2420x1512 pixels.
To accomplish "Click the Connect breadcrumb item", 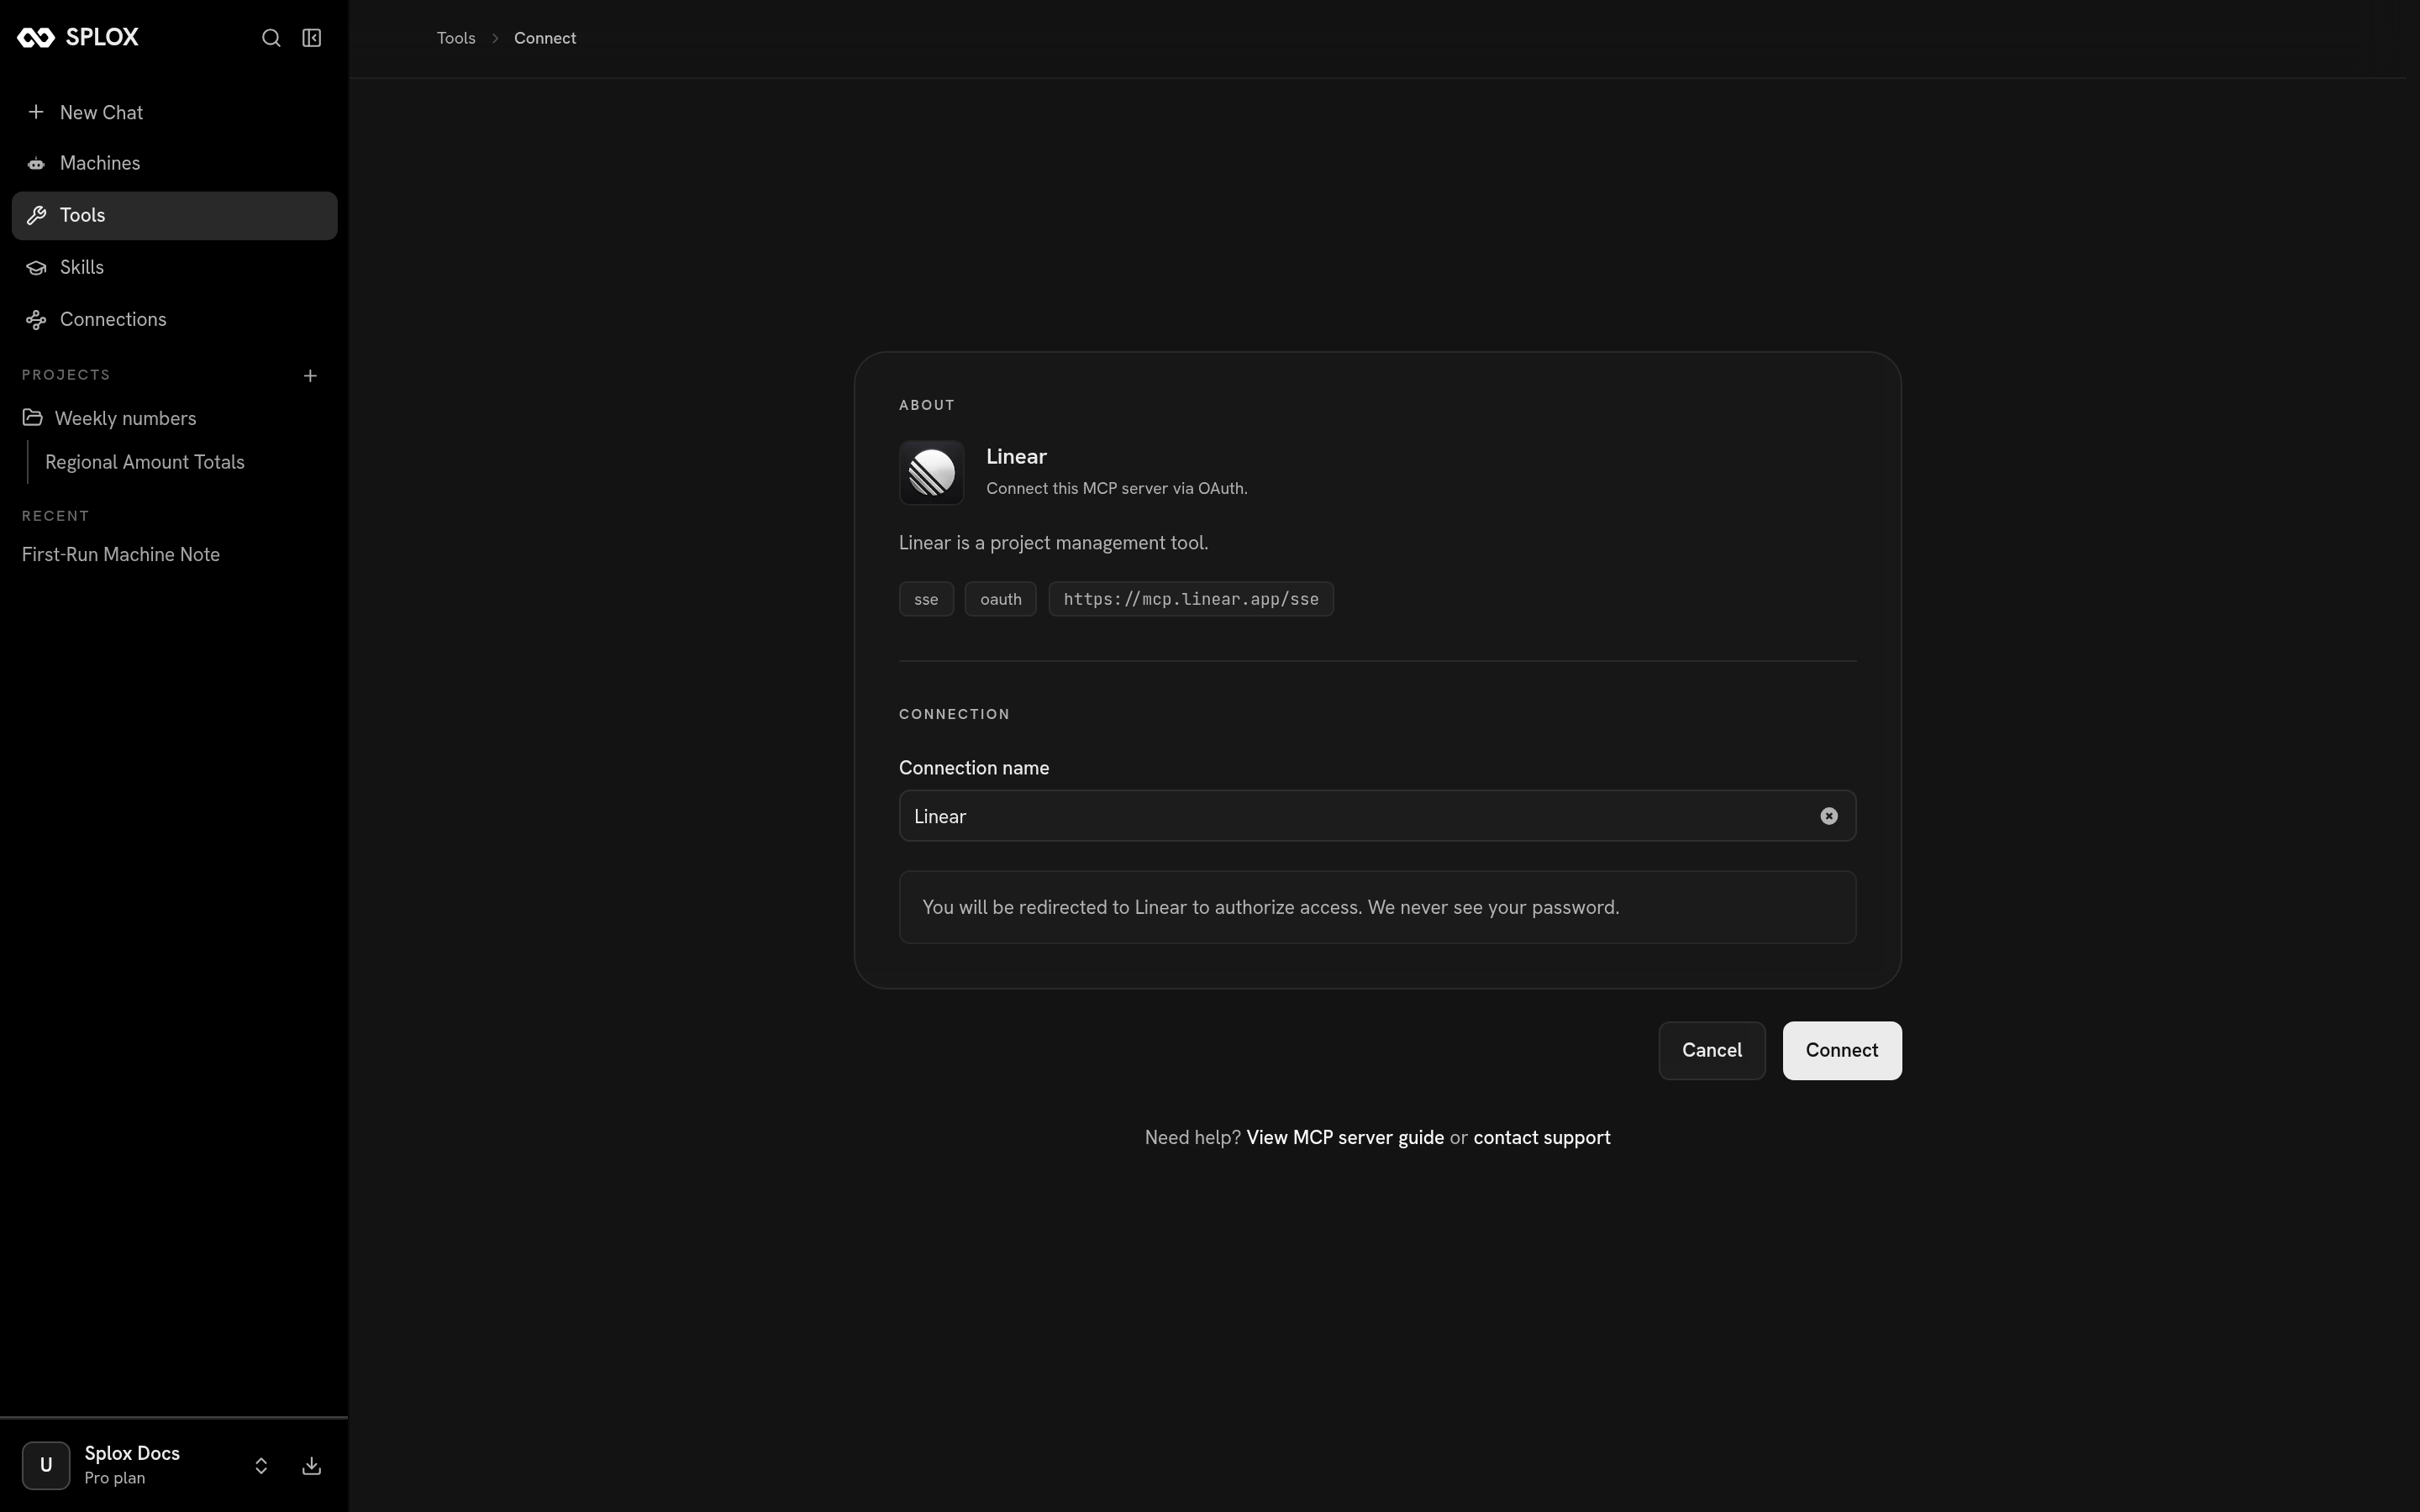I will [545, 38].
